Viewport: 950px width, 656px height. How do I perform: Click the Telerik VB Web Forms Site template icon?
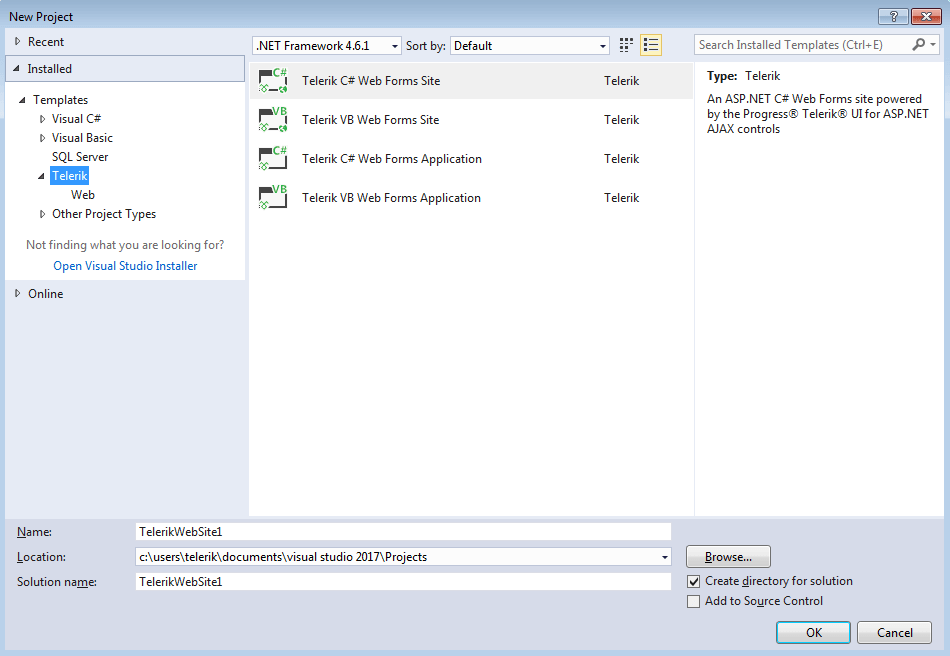coord(273,120)
